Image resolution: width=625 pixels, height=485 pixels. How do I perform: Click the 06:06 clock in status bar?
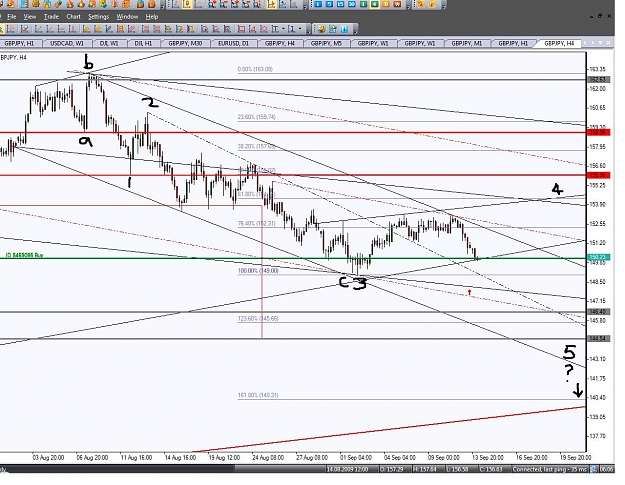(x=607, y=469)
